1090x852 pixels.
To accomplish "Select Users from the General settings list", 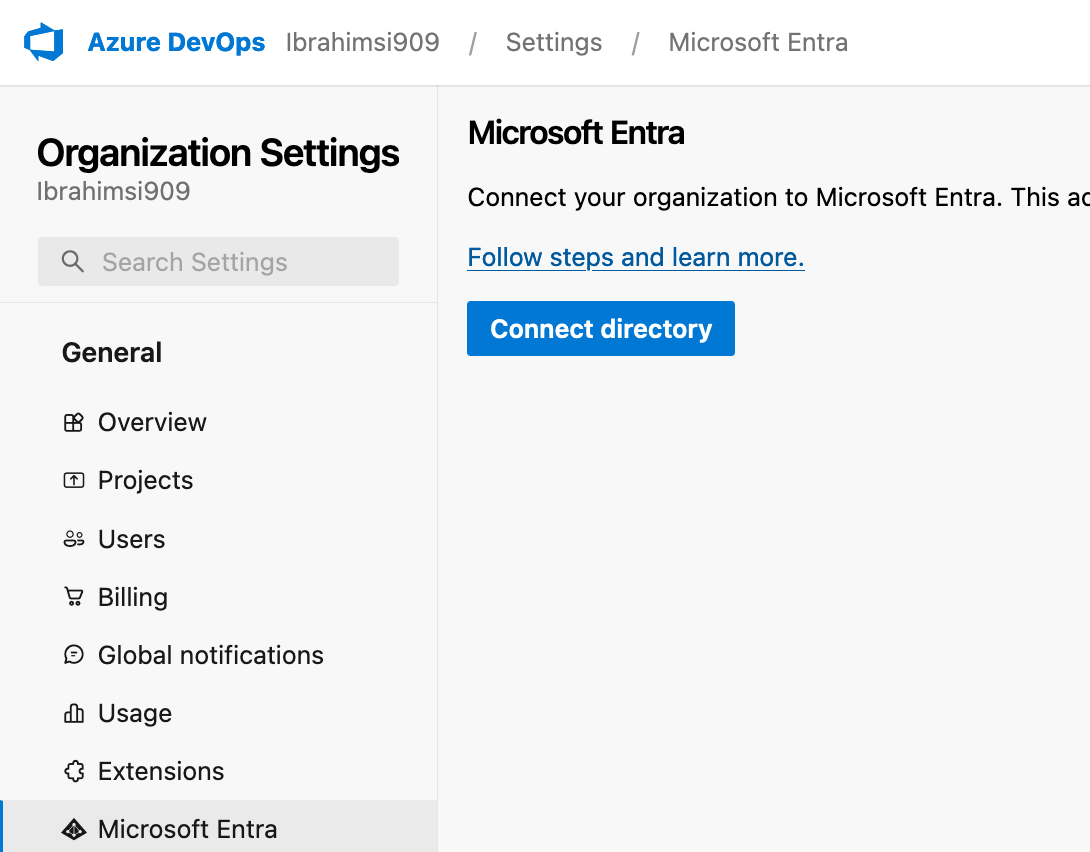I will [132, 538].
